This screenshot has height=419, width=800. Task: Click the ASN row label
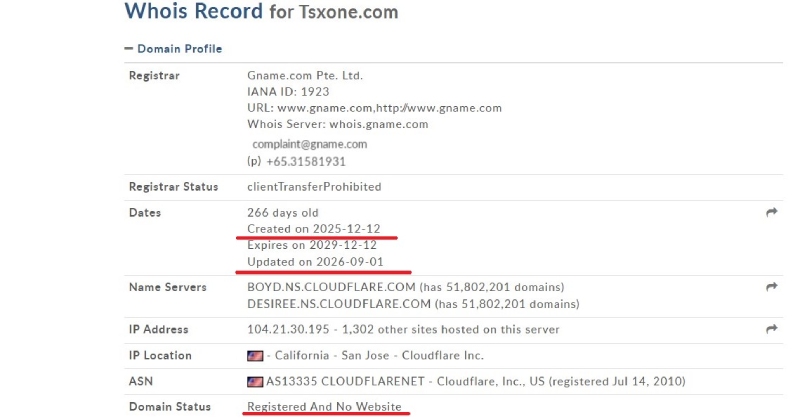click(x=141, y=381)
